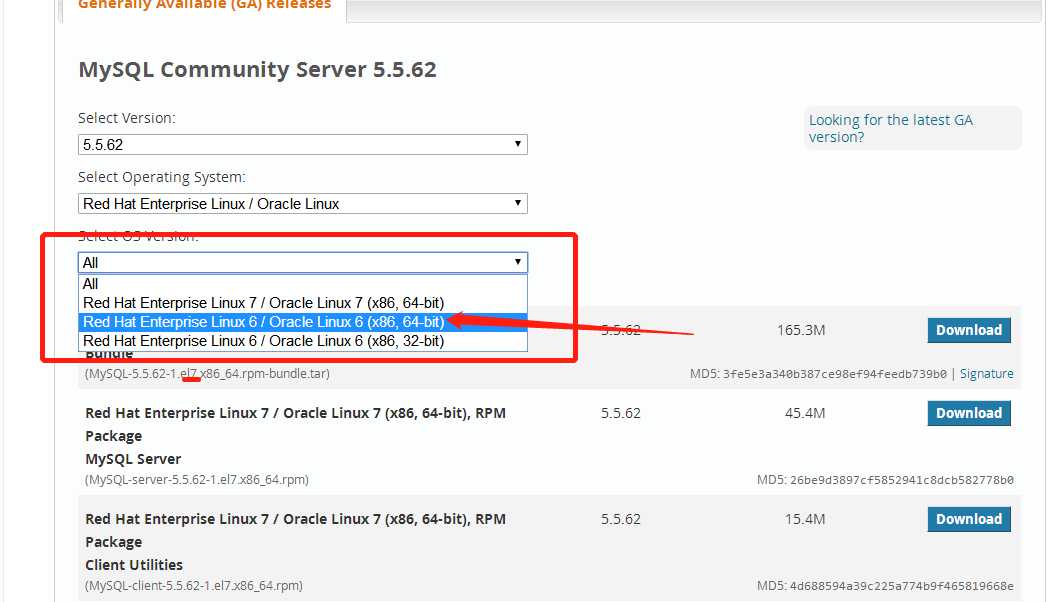
Task: Click filename MySQL-server-5.5.62-1.el7.x86_64.rpm
Action: click(x=197, y=480)
